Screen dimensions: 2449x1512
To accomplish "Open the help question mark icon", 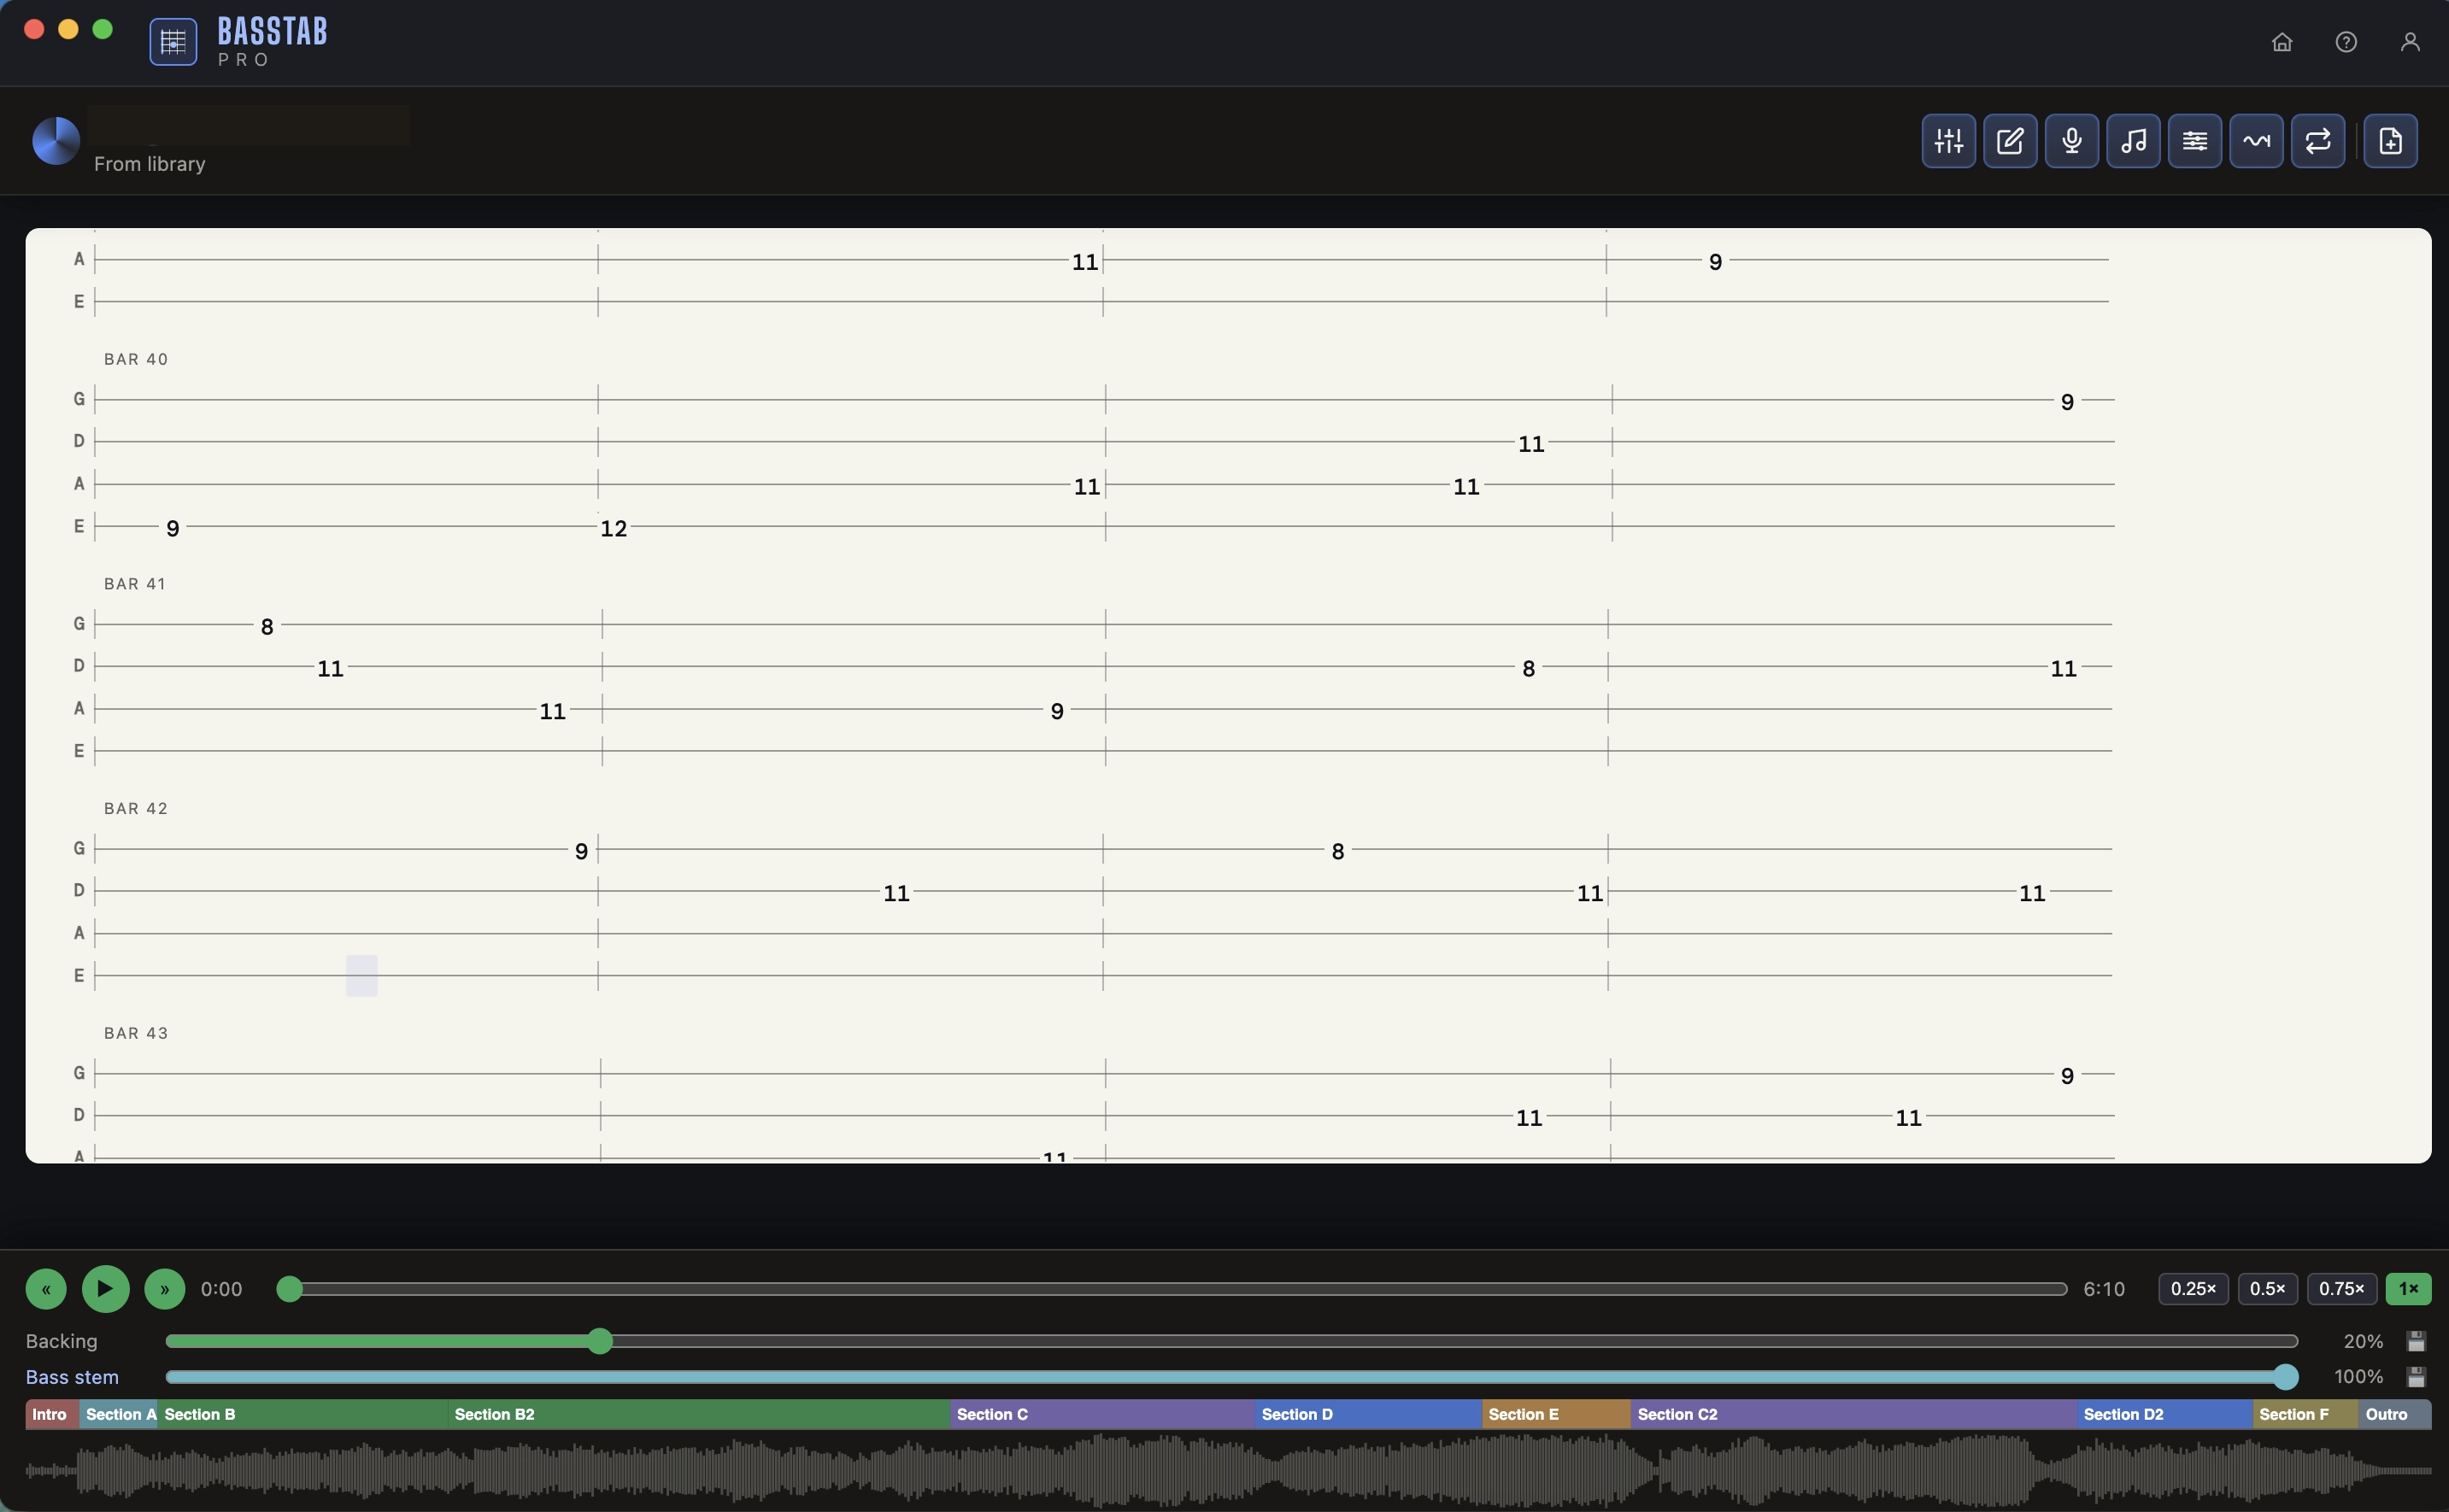I will [x=2346, y=42].
